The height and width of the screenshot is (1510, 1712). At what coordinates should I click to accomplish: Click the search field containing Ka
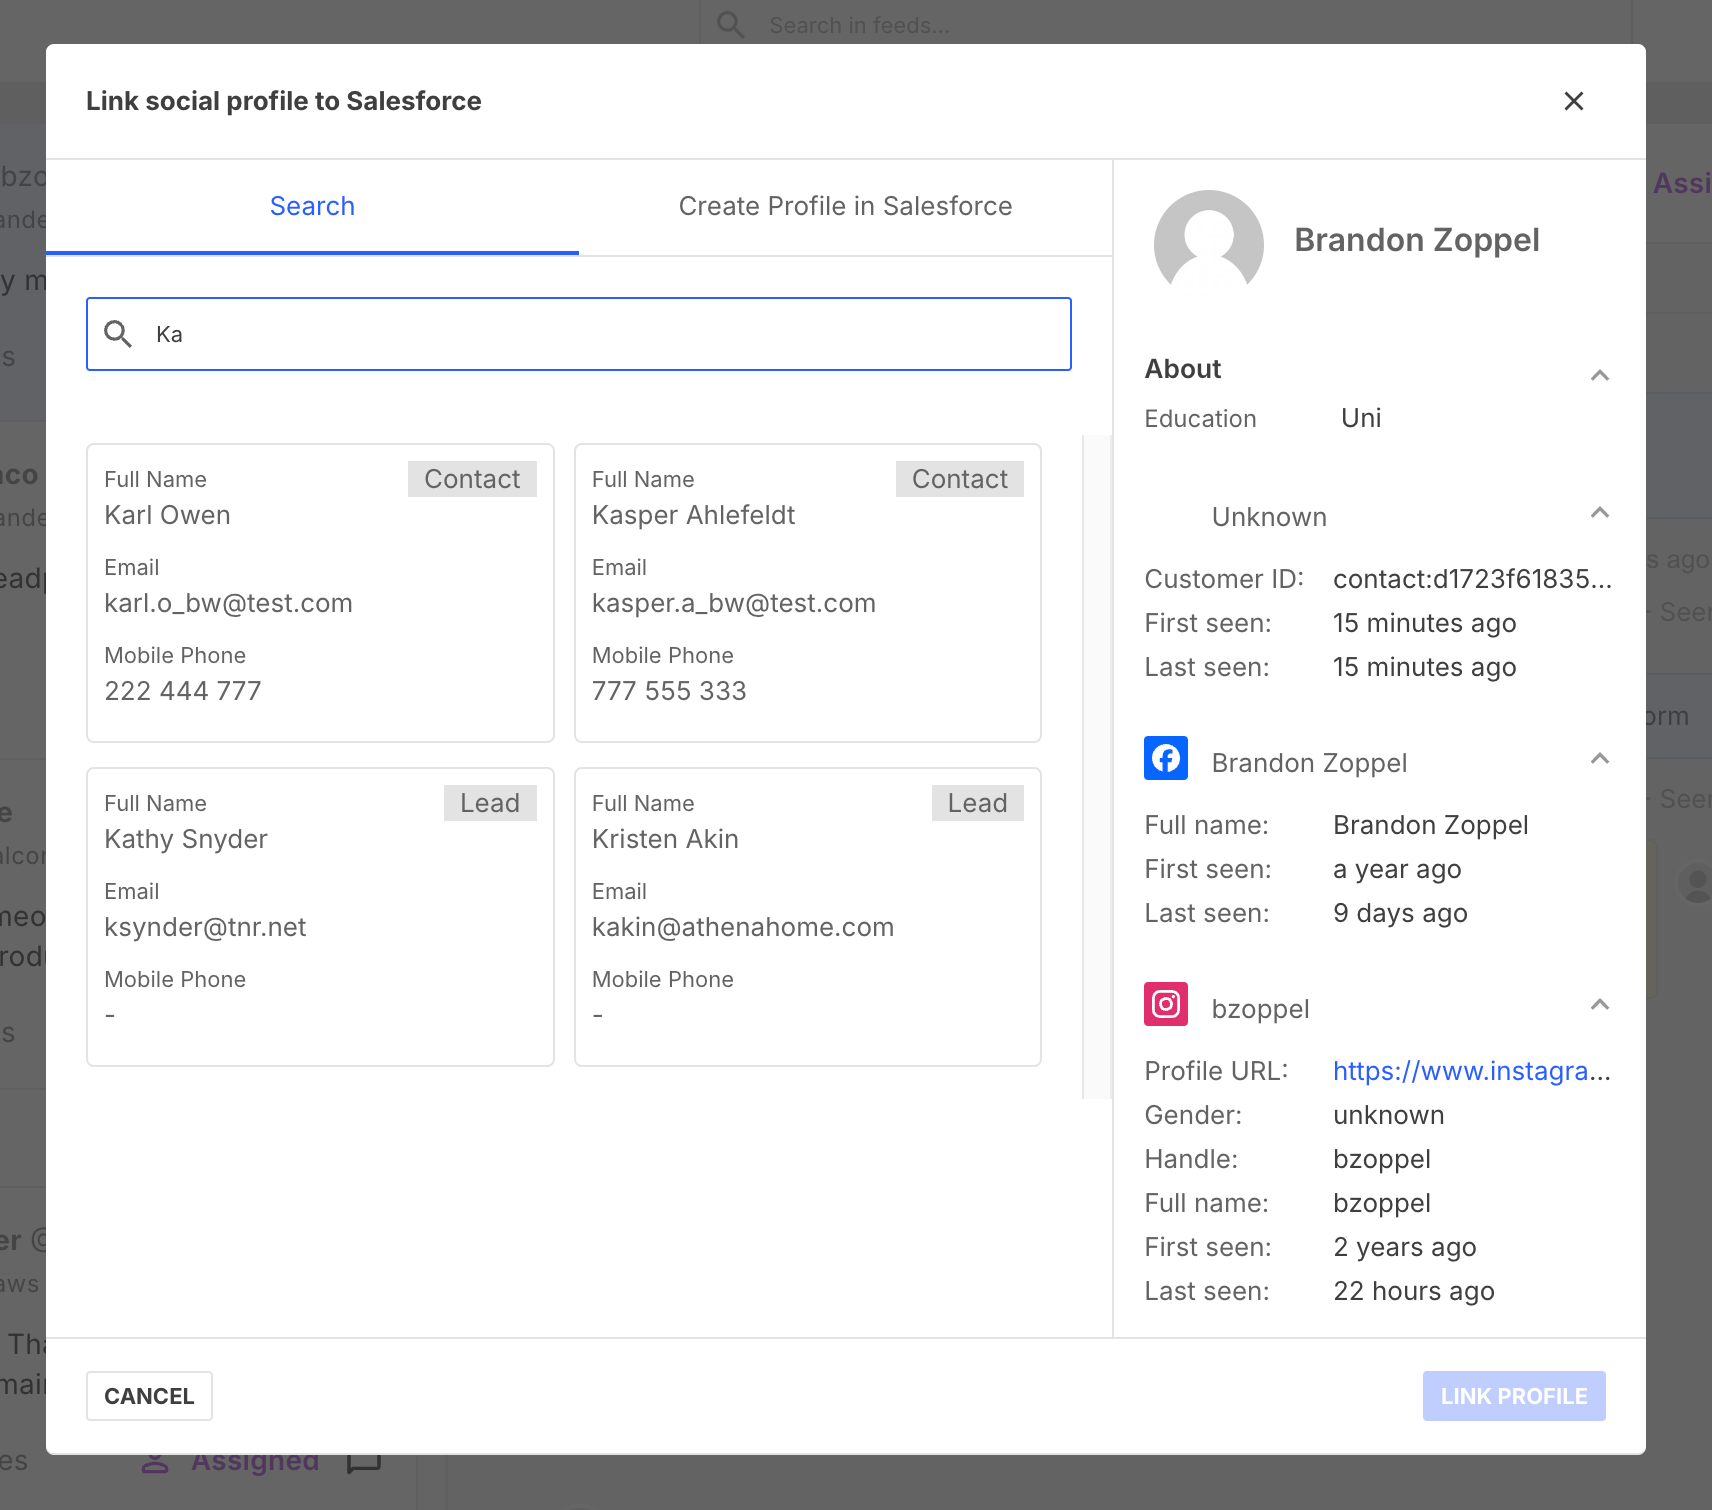579,334
